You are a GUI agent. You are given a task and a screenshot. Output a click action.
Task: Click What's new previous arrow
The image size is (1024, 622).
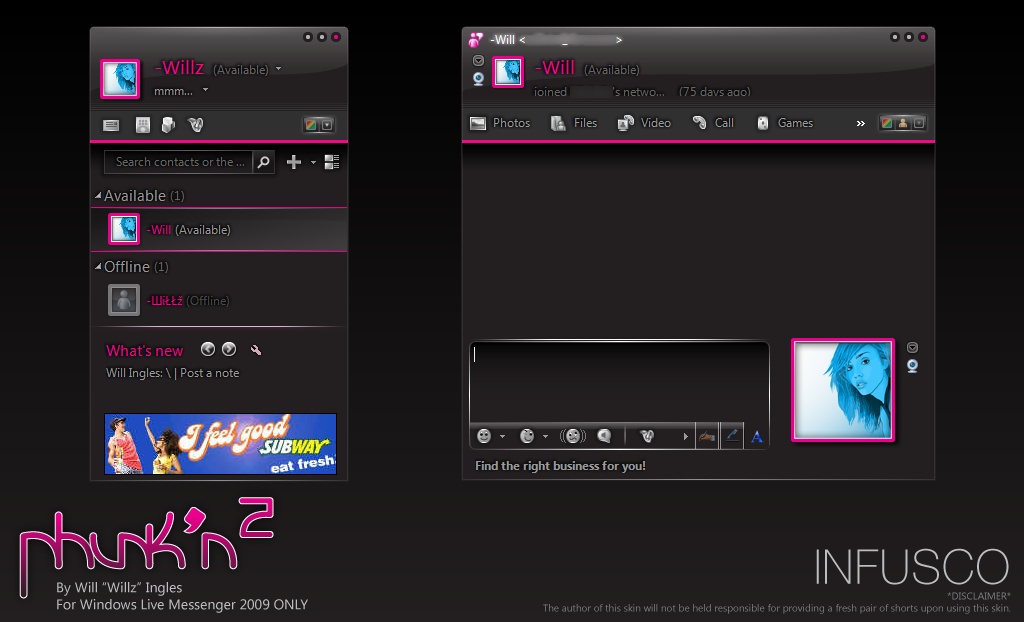[x=208, y=350]
